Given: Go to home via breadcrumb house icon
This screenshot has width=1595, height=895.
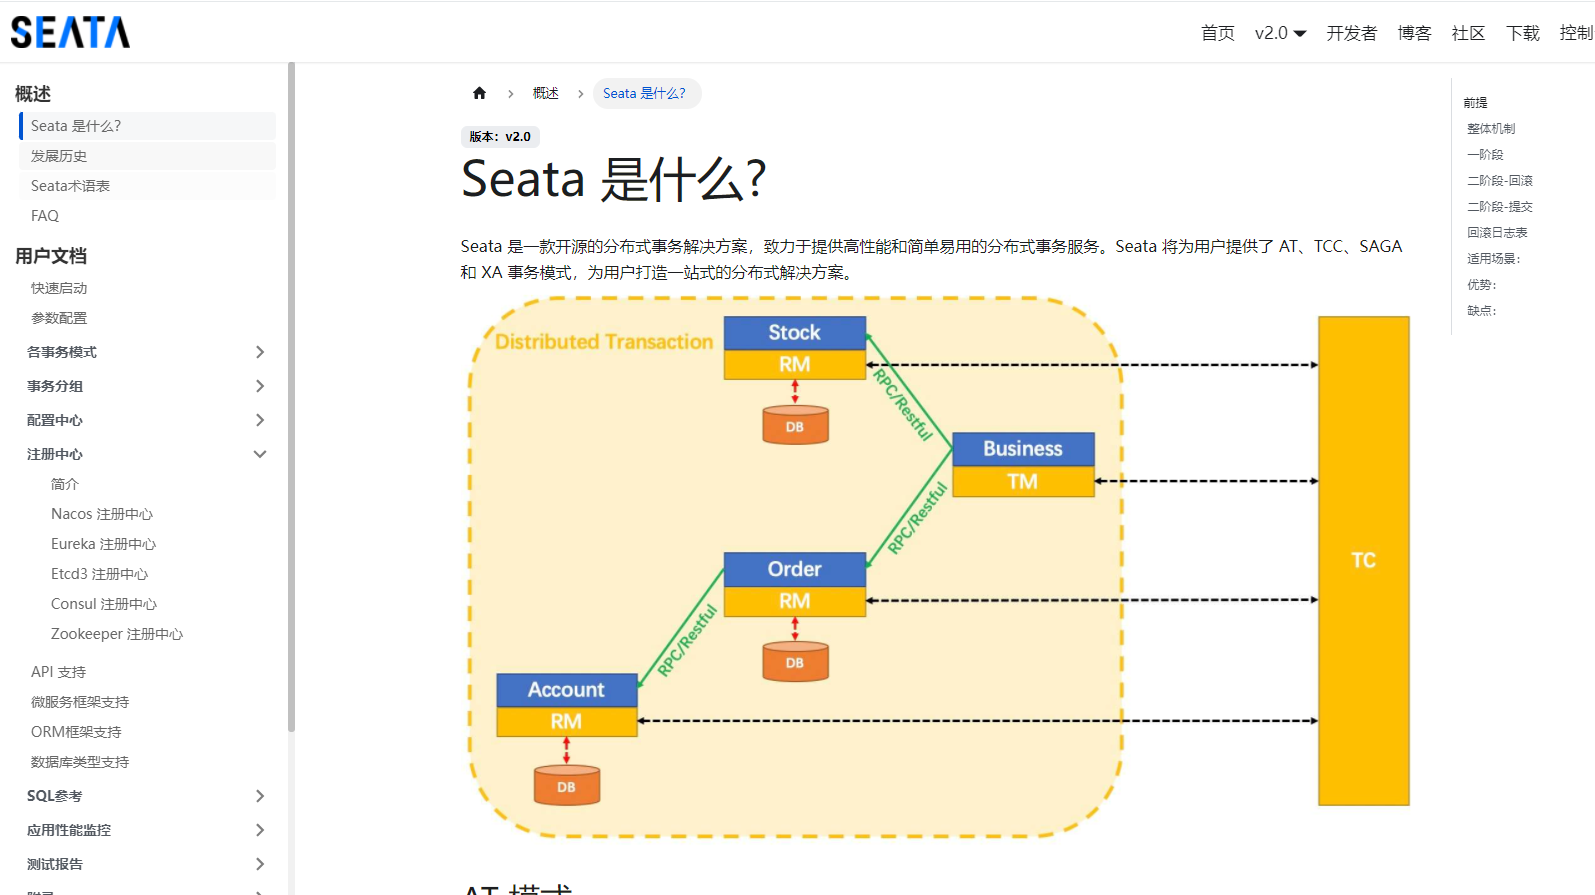Looking at the screenshot, I should tap(479, 93).
